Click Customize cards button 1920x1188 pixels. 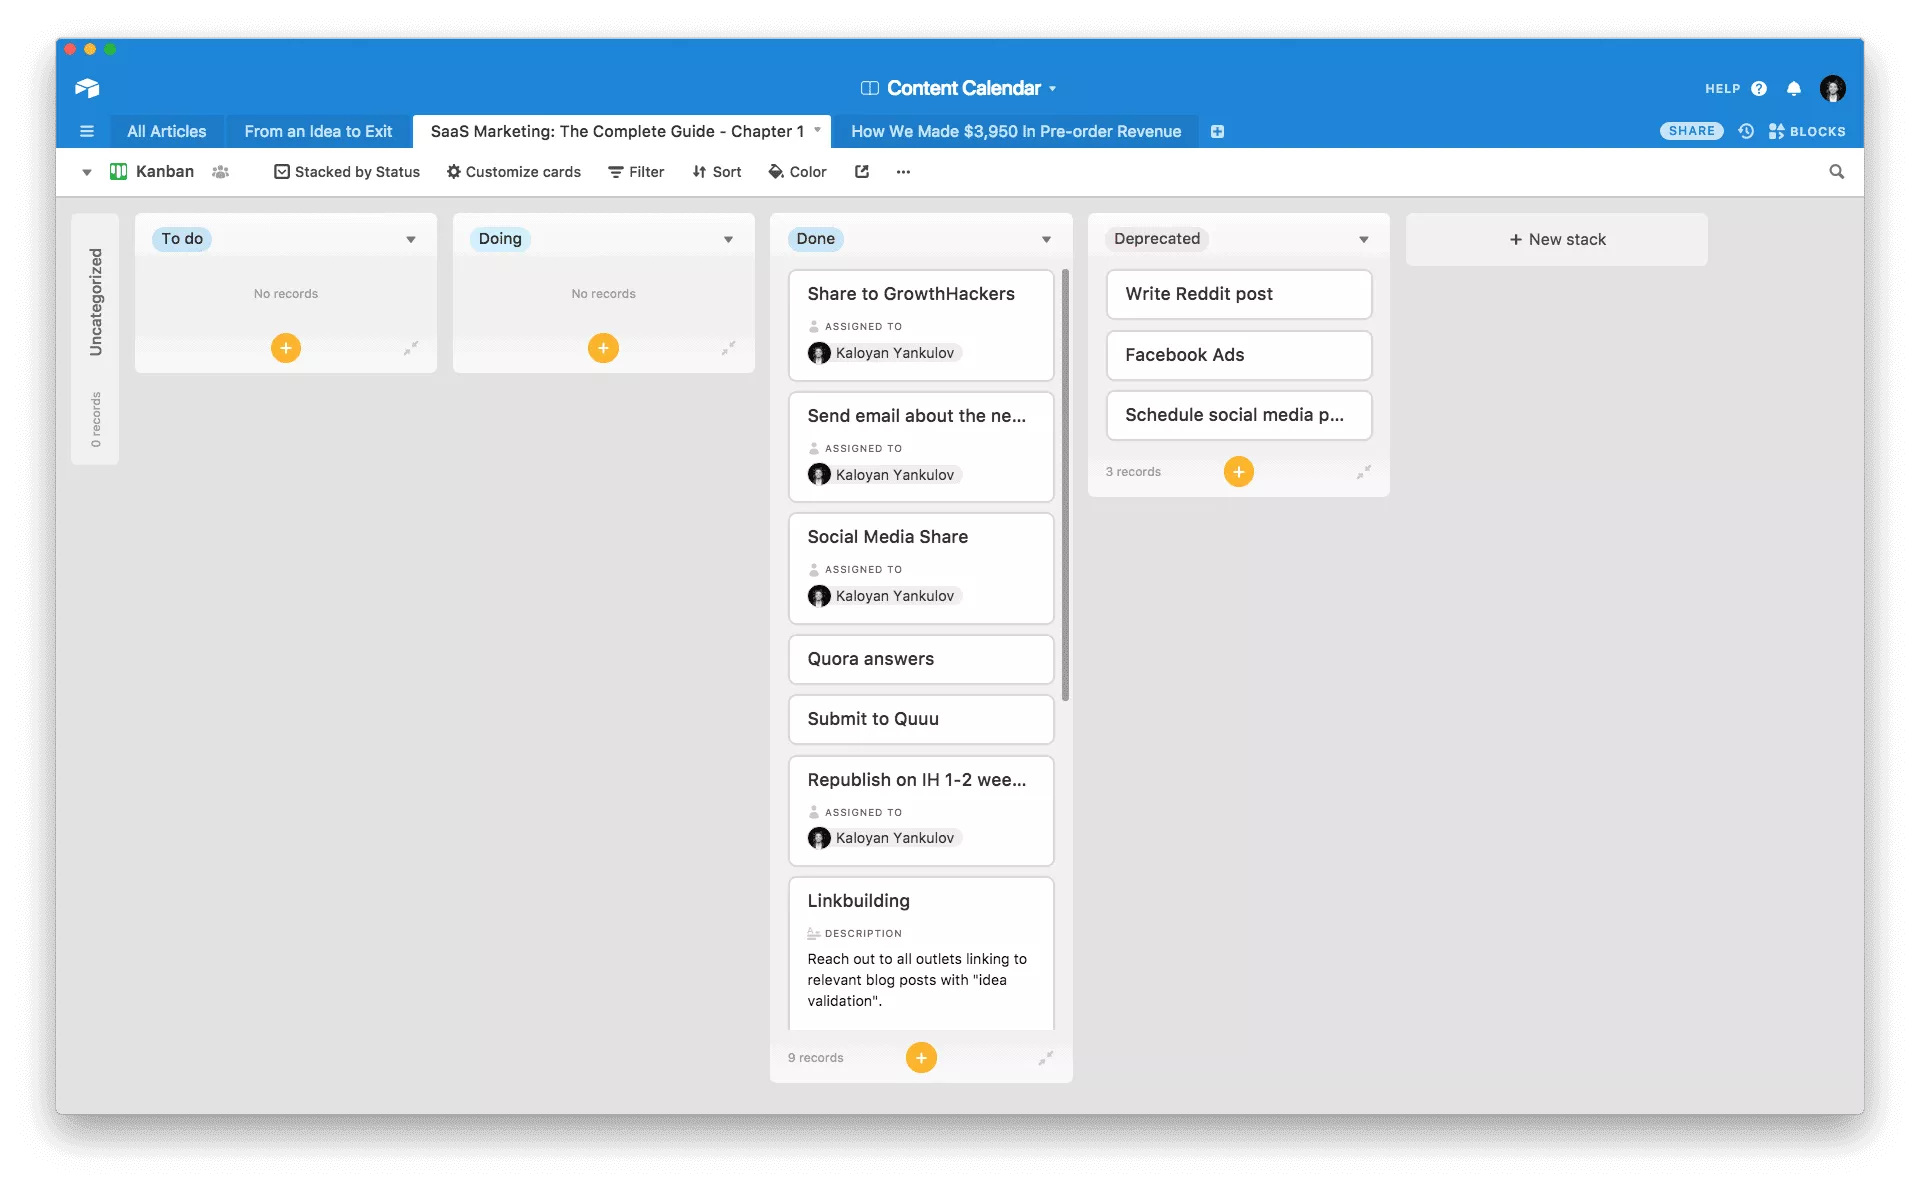click(x=514, y=170)
